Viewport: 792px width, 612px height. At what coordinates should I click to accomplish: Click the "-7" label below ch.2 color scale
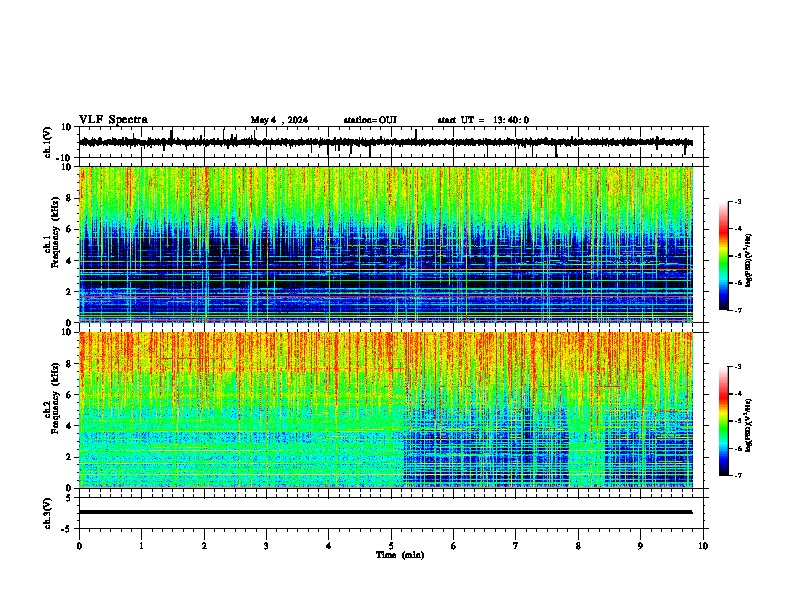[737, 475]
